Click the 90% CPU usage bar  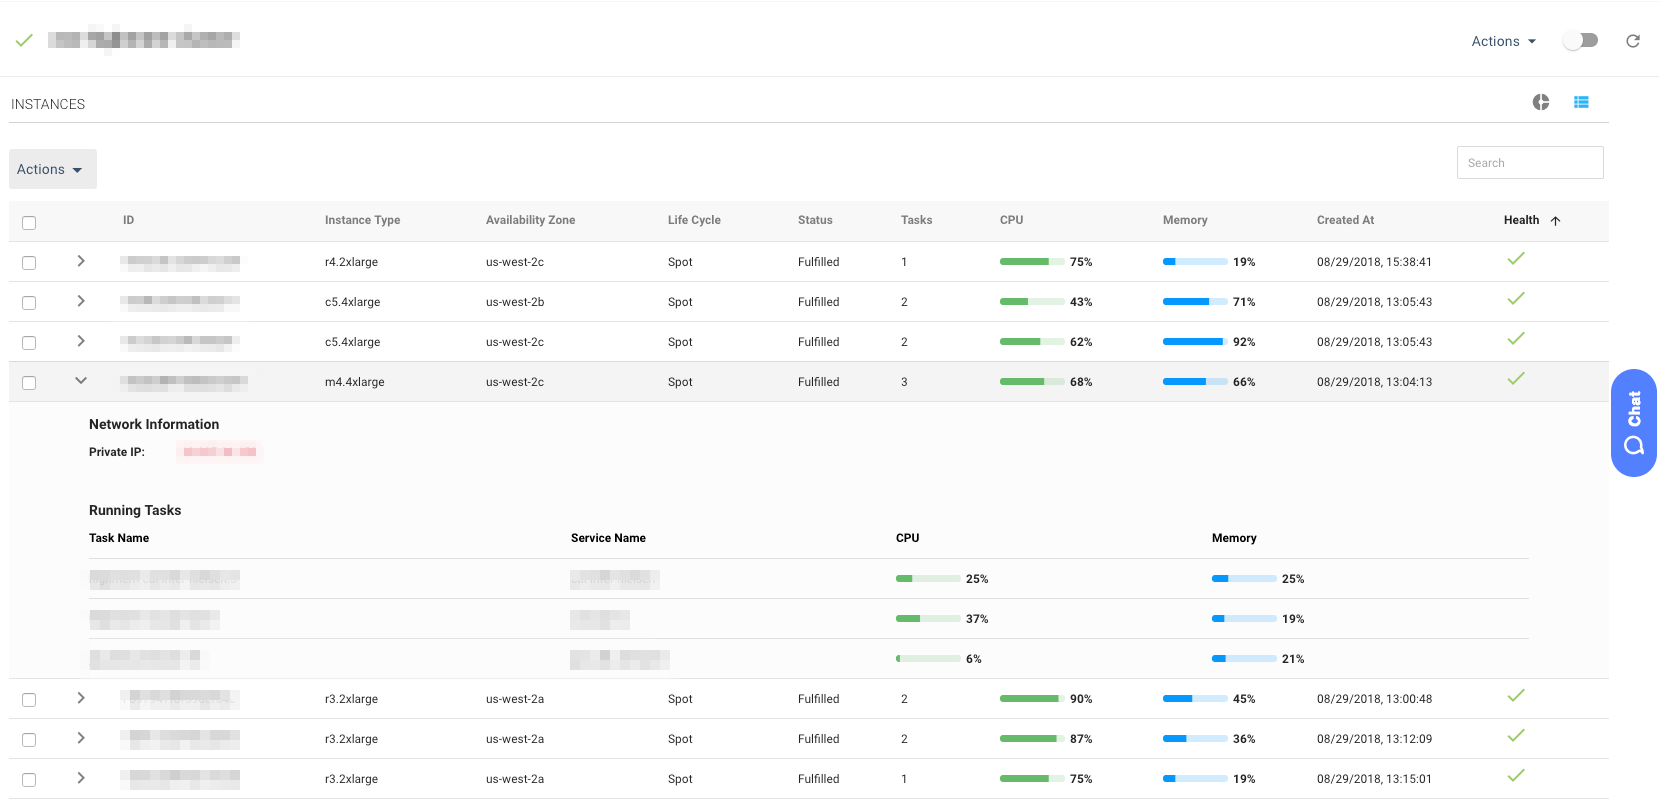[1031, 699]
